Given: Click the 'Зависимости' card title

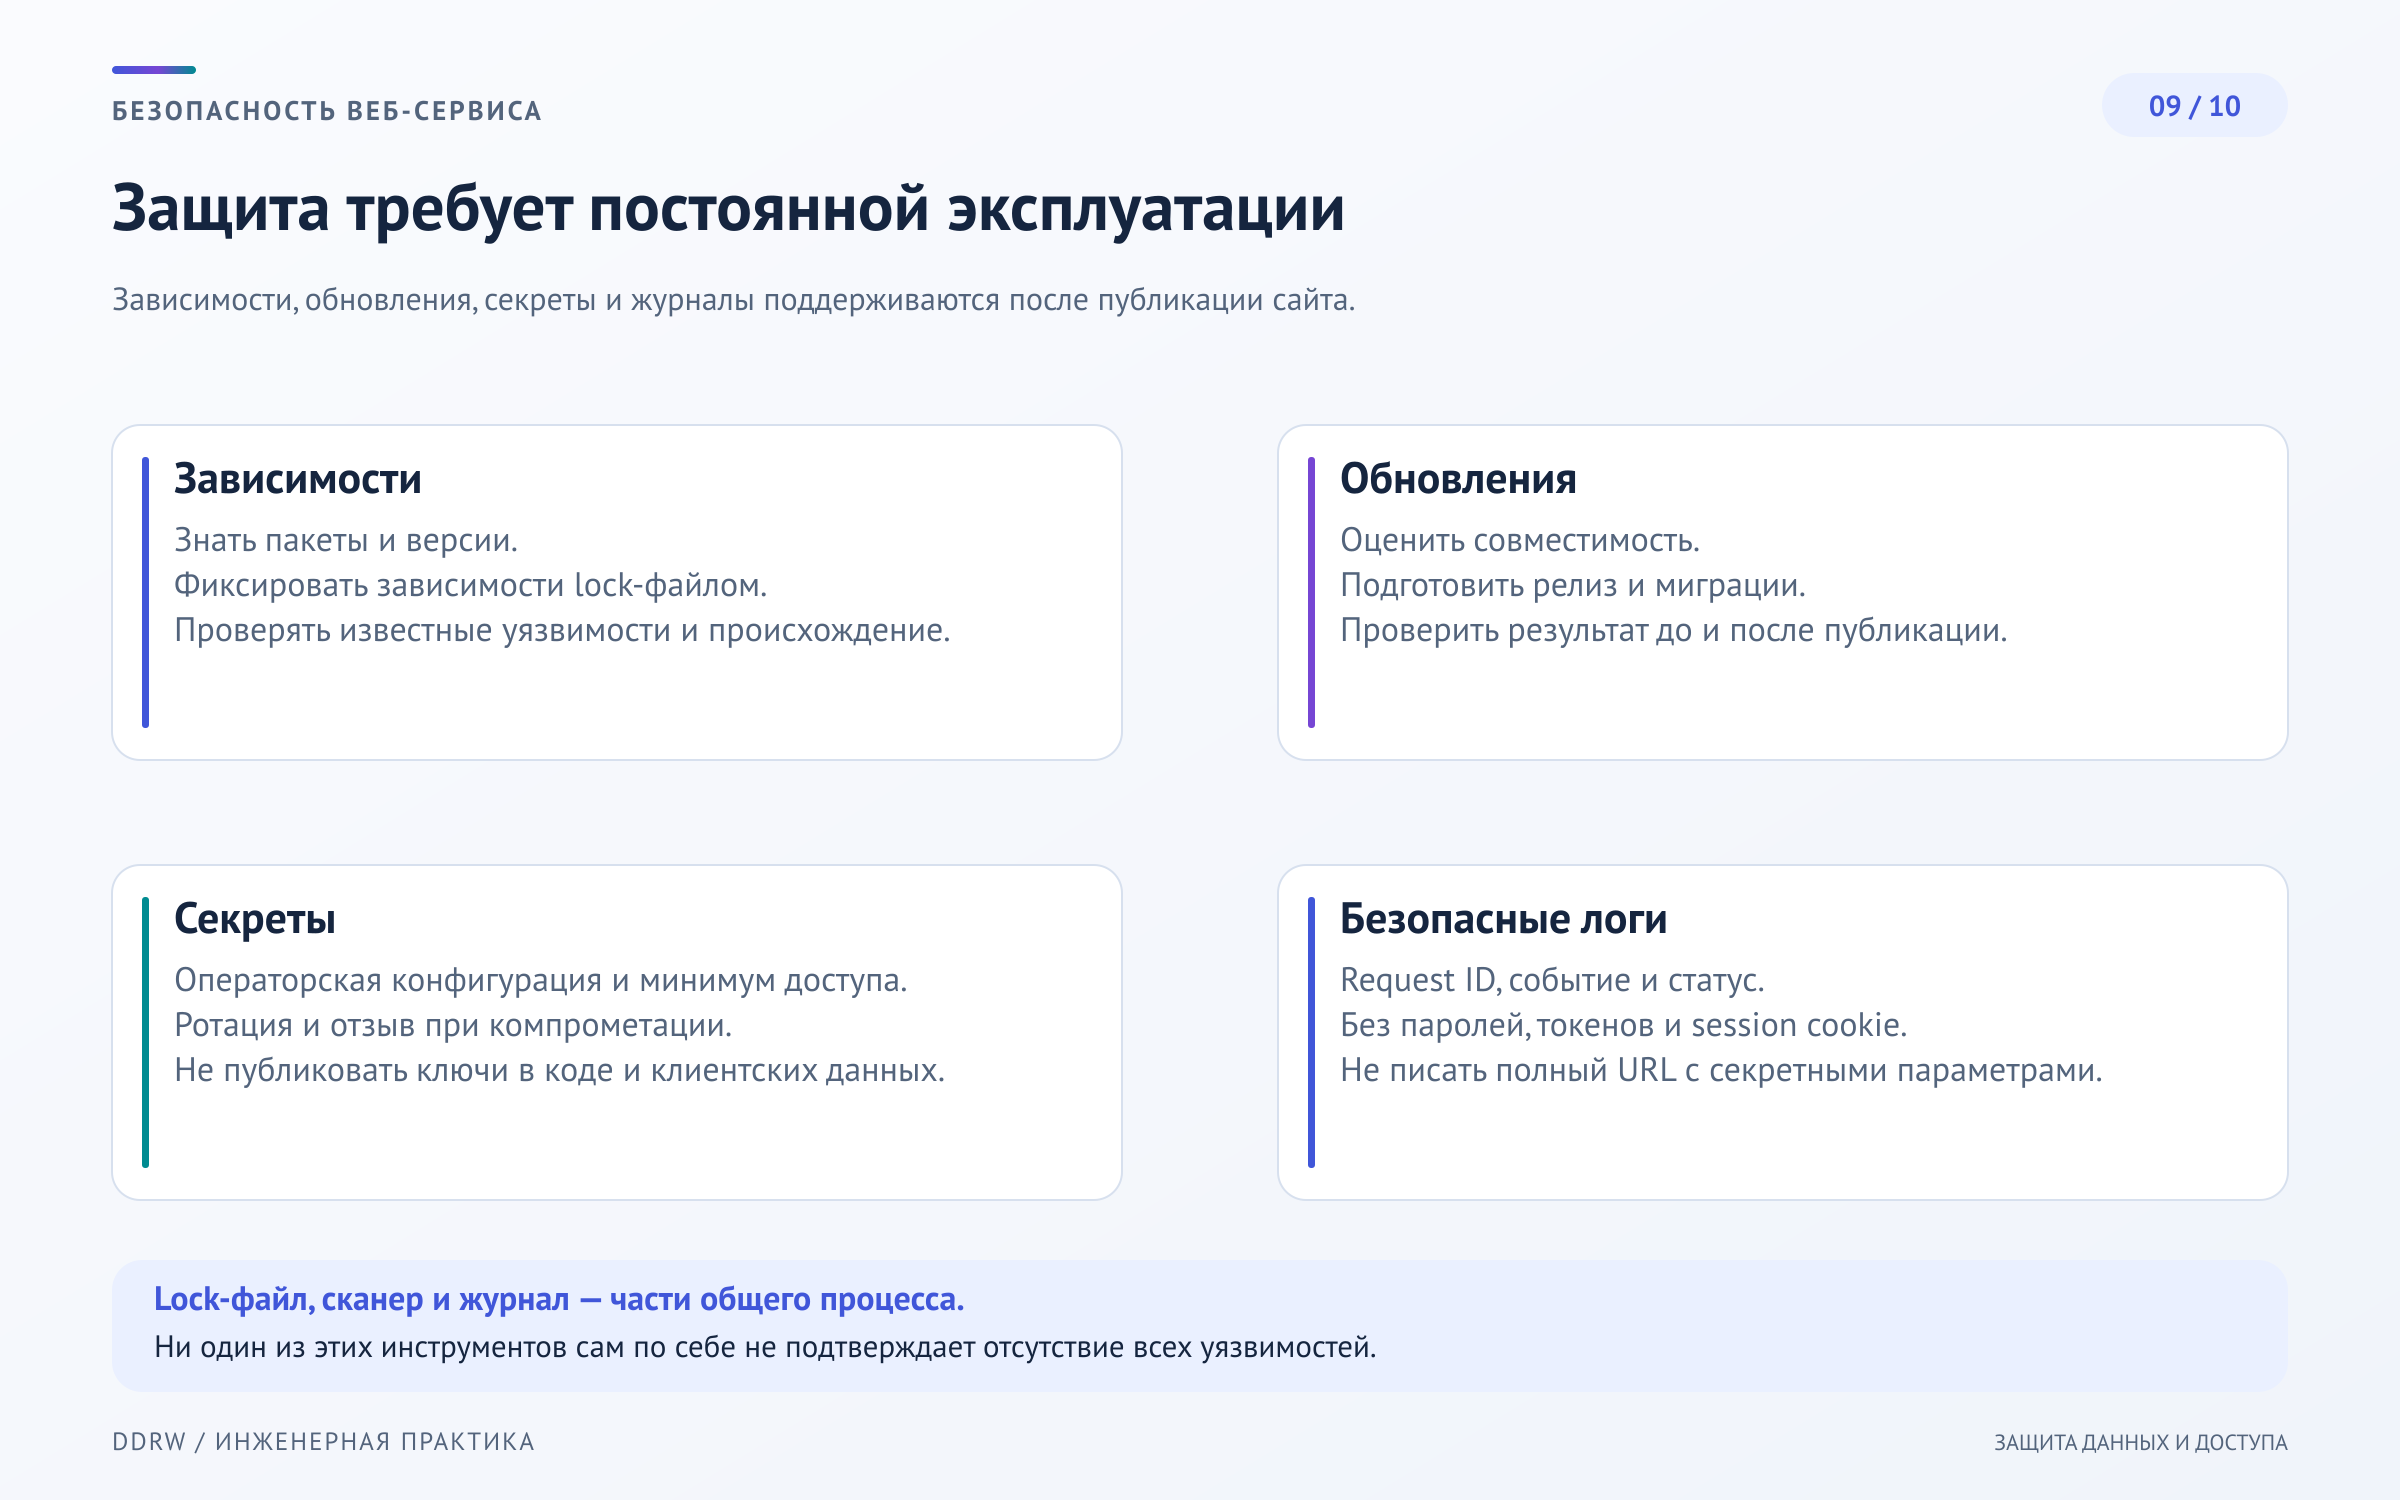Looking at the screenshot, I should click(298, 479).
